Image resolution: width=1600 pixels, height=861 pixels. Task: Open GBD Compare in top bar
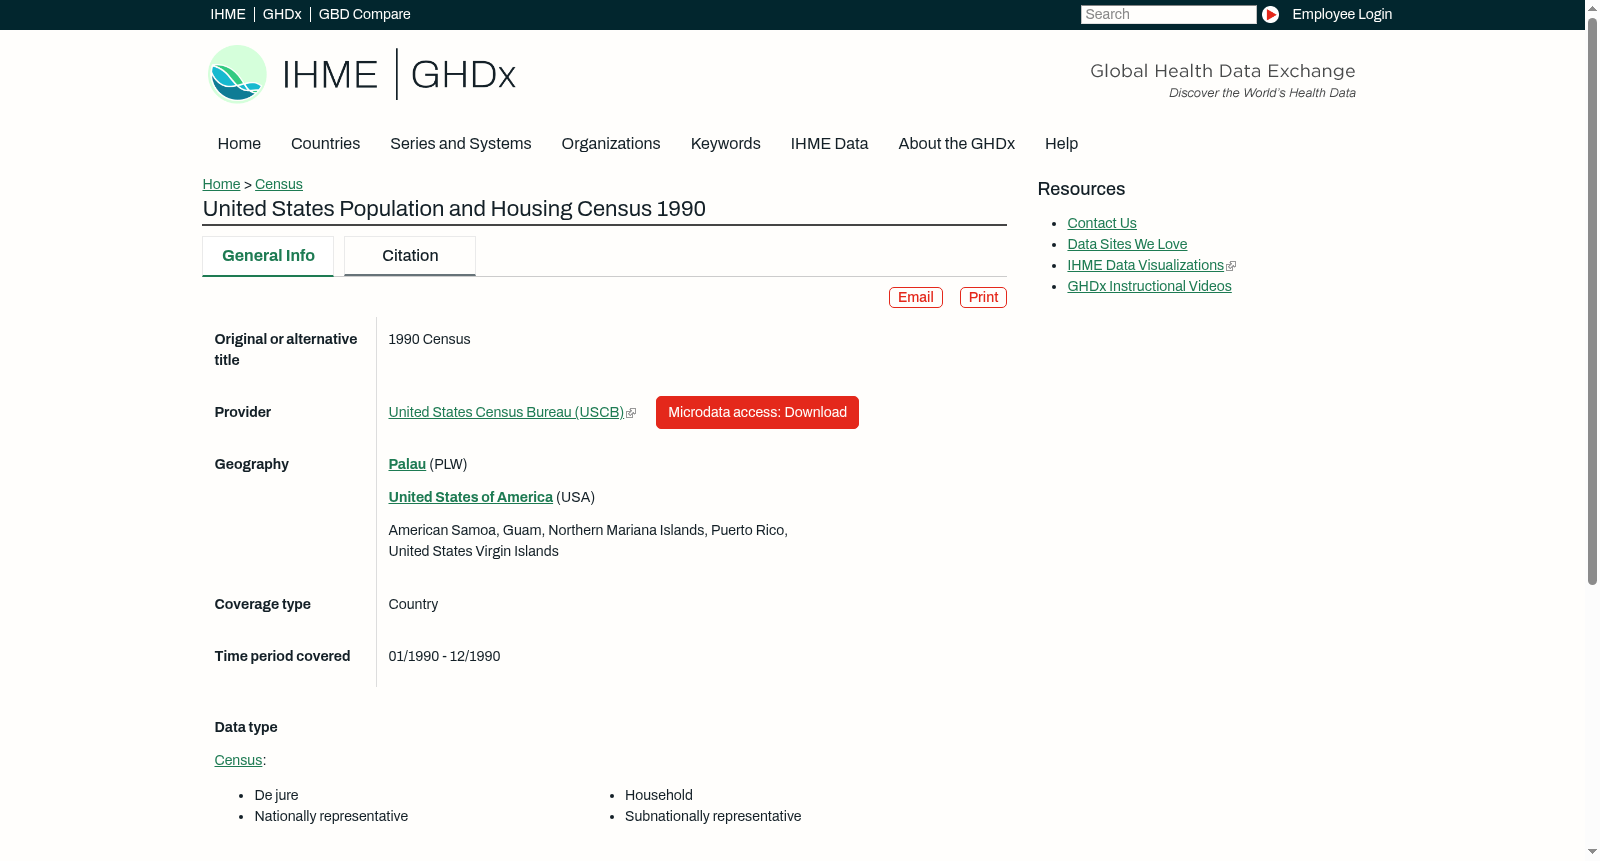pyautogui.click(x=364, y=14)
